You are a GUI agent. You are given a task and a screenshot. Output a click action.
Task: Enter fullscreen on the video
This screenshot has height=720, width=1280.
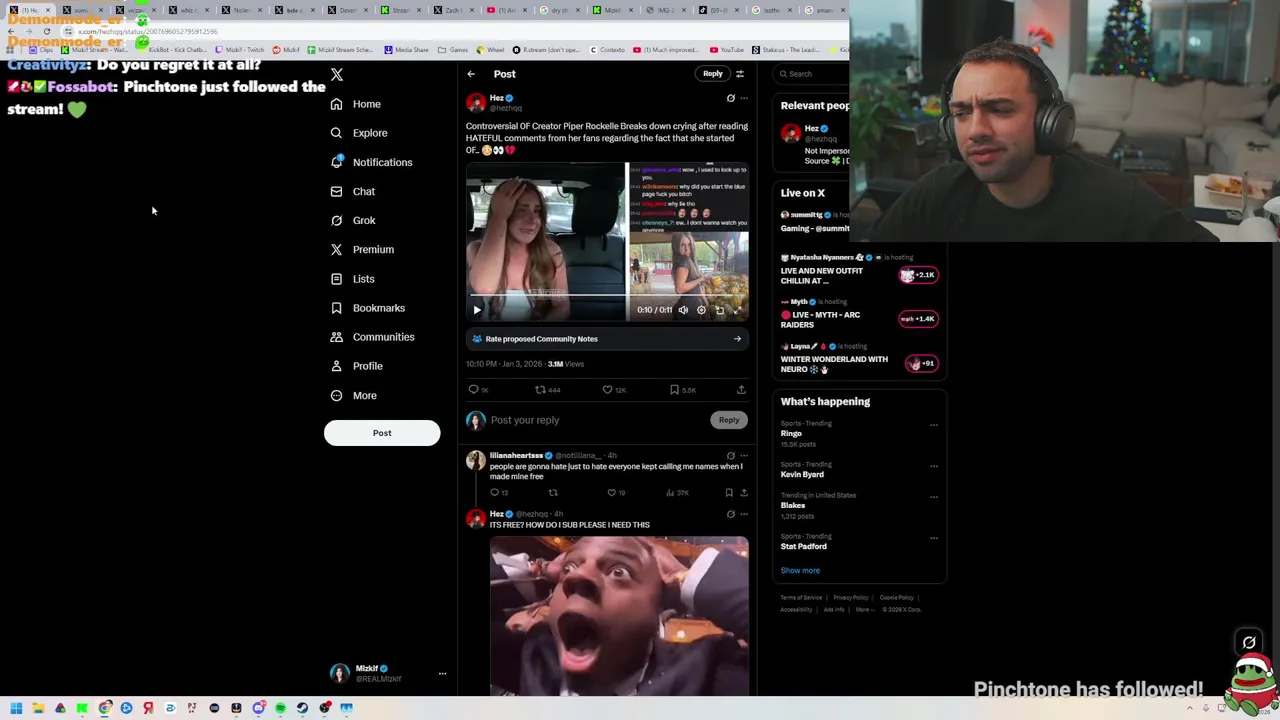(x=737, y=310)
